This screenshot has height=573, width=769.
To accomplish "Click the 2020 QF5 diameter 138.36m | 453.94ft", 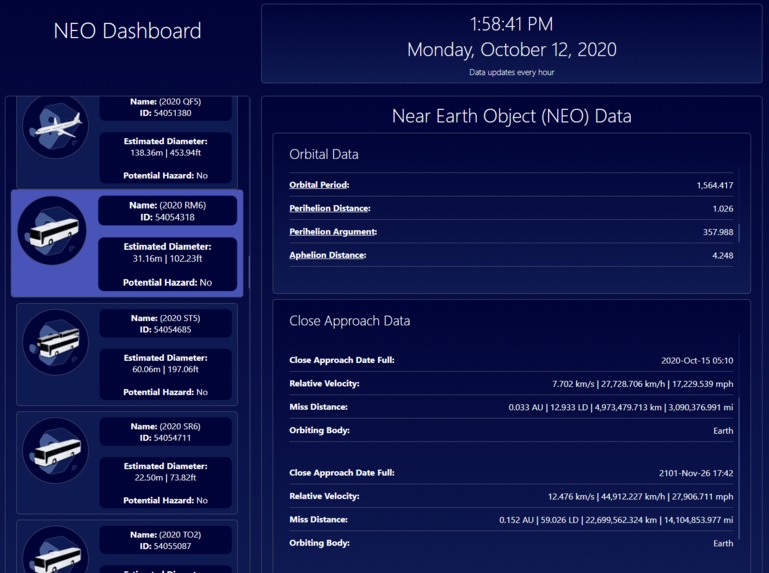I will [166, 153].
